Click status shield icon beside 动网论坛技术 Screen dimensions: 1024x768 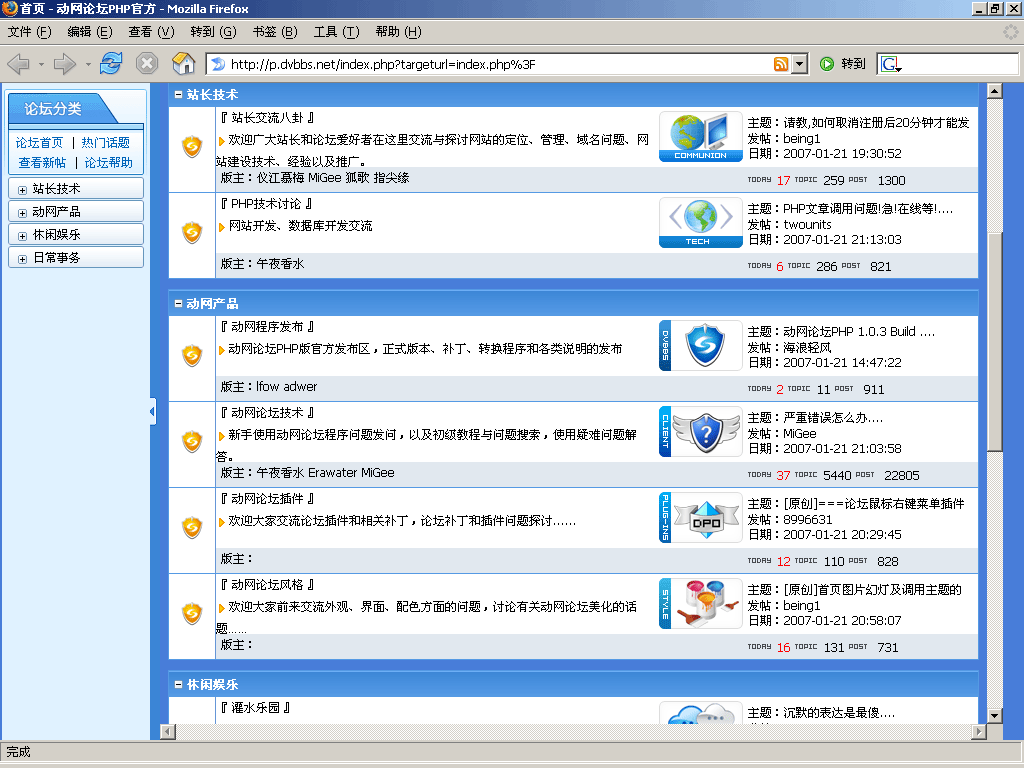pyautogui.click(x=192, y=441)
